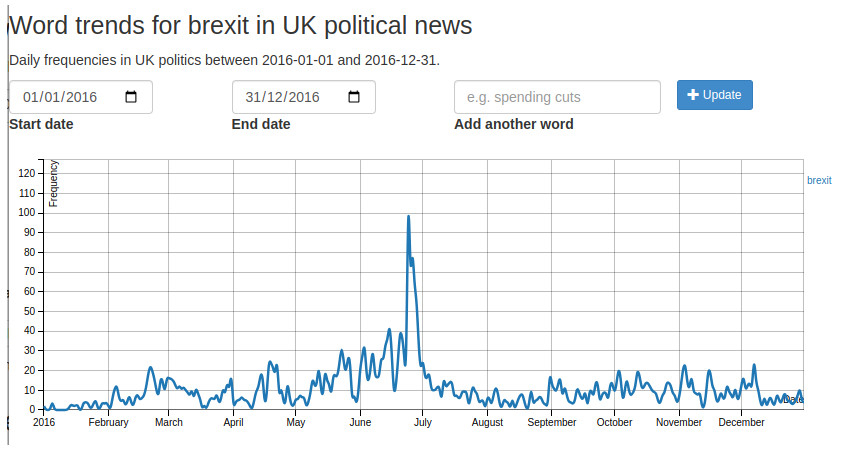Open the Start date calendar picker icon
The image size is (850, 450).
131,97
